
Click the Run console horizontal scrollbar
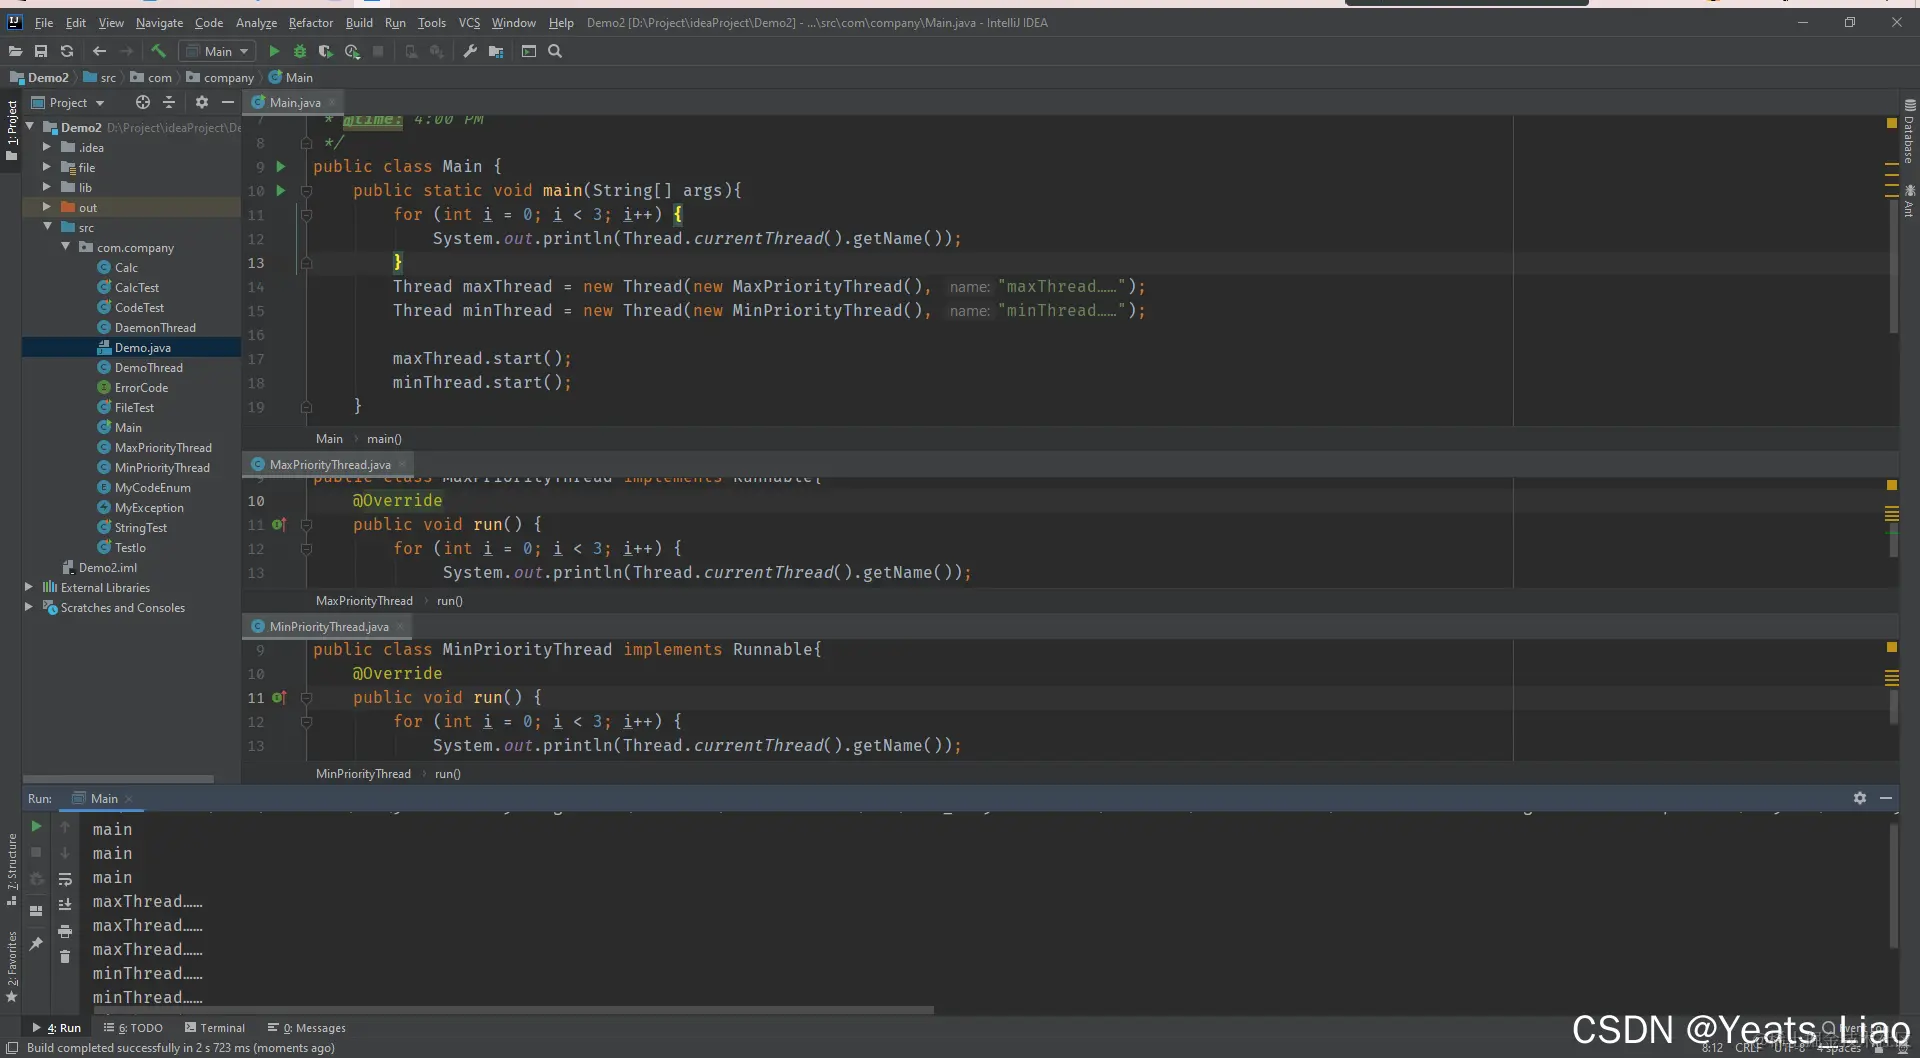point(513,1010)
